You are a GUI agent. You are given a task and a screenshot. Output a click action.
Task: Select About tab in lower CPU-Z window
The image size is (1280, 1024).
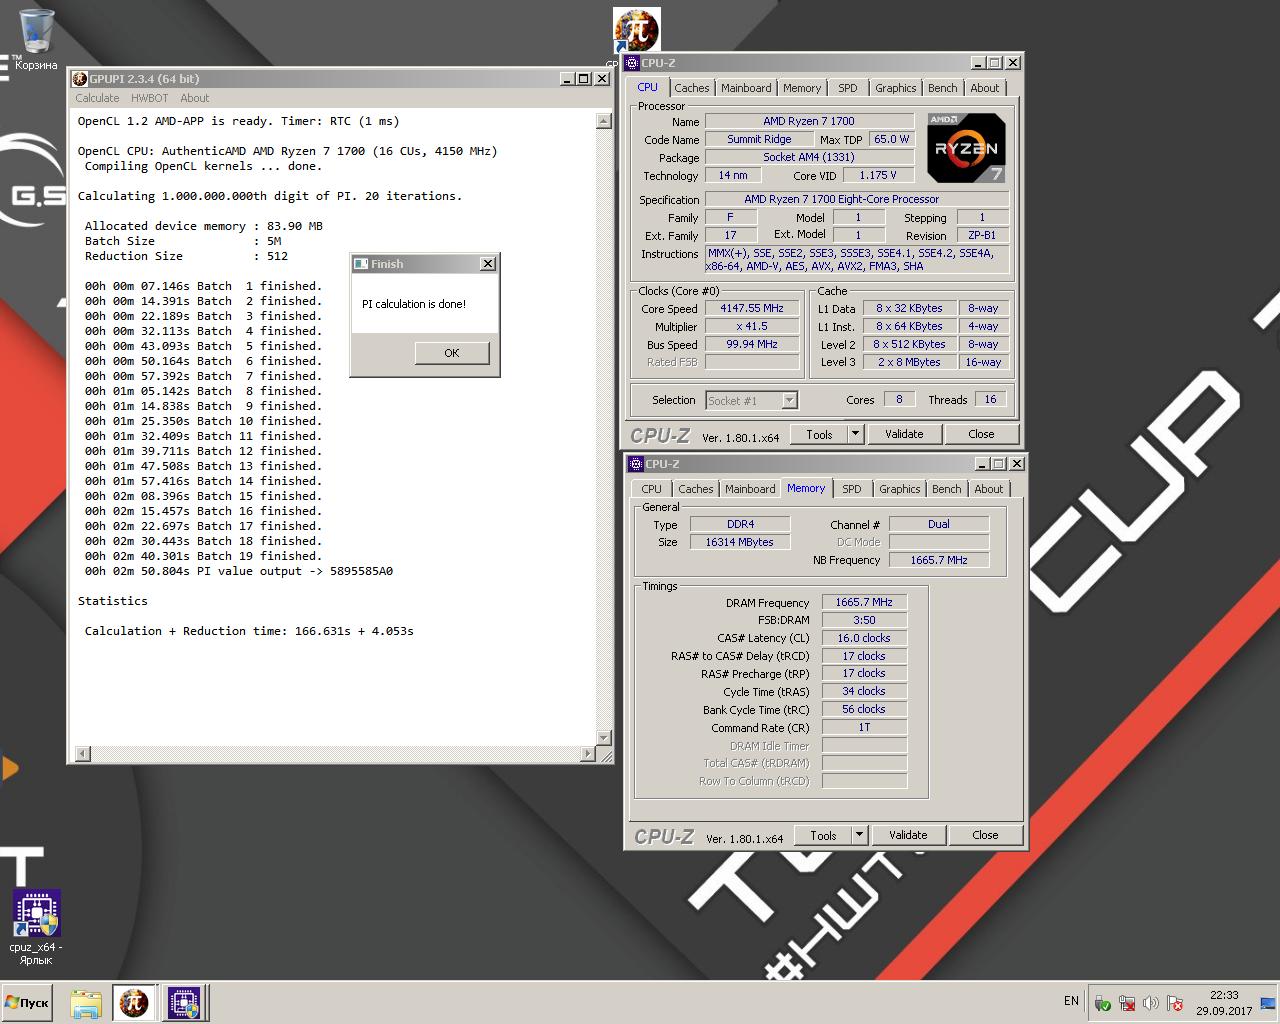(989, 489)
